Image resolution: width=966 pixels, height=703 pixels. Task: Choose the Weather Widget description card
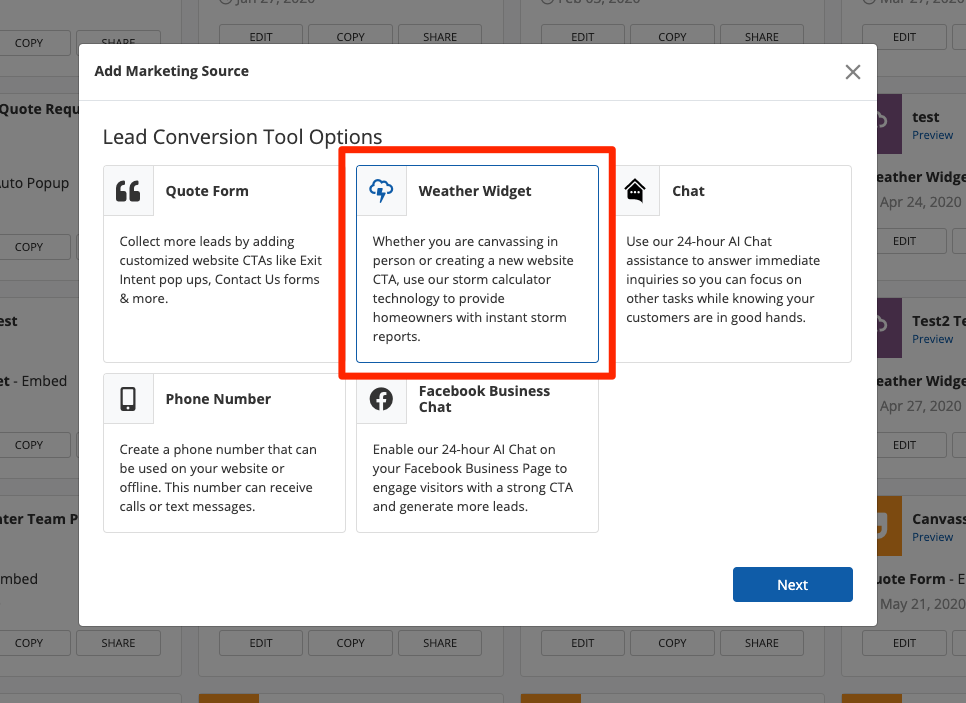click(x=477, y=290)
